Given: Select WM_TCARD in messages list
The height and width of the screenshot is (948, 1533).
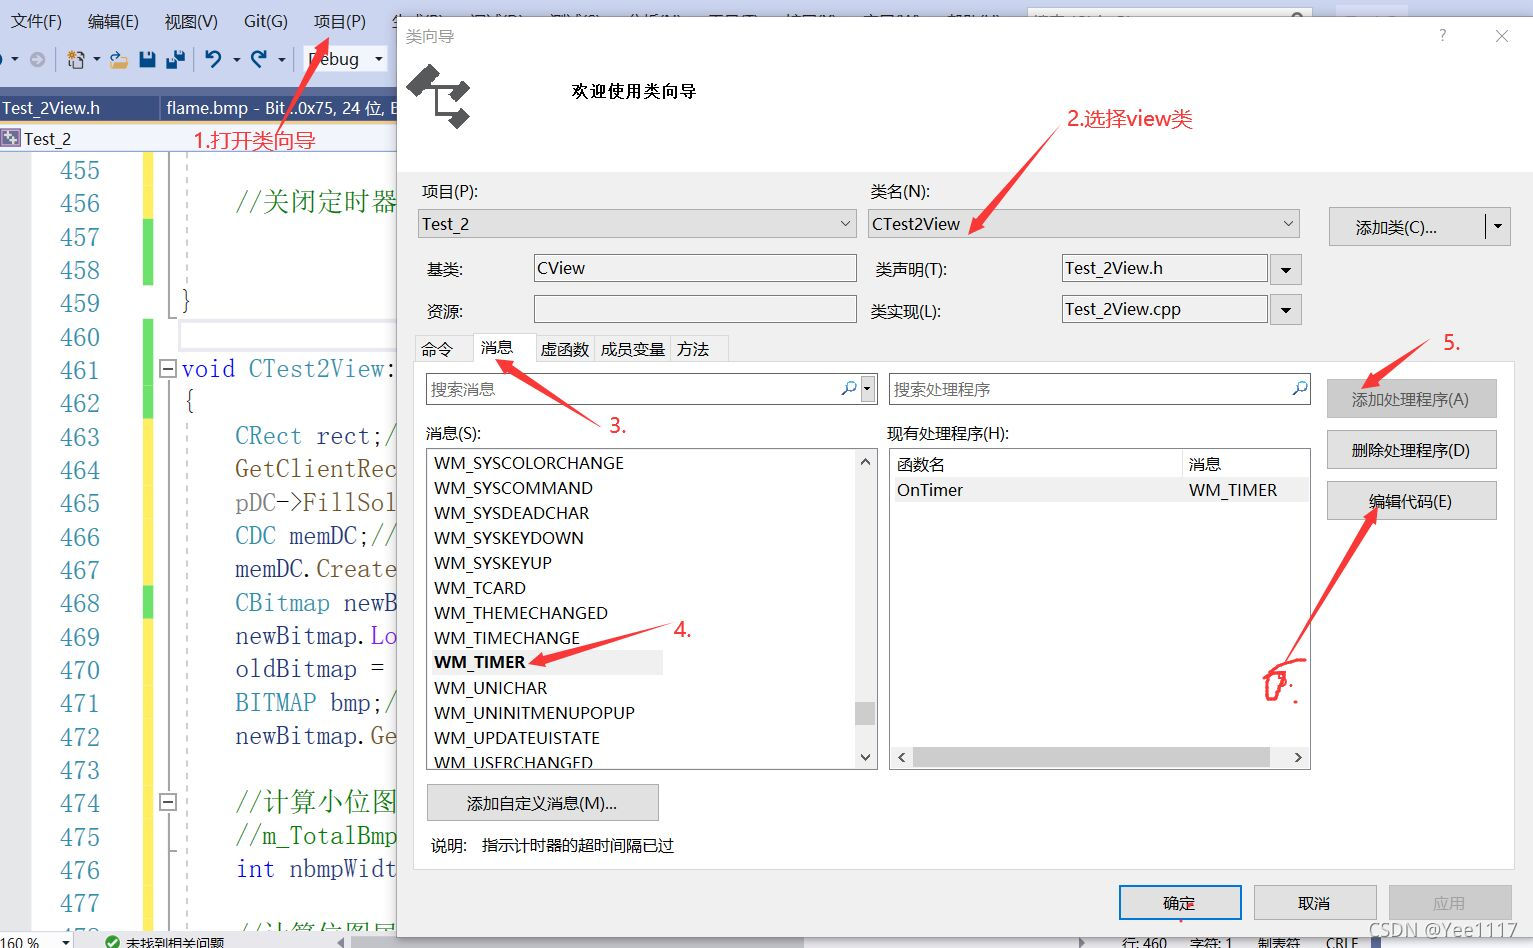Looking at the screenshot, I should coord(480,588).
